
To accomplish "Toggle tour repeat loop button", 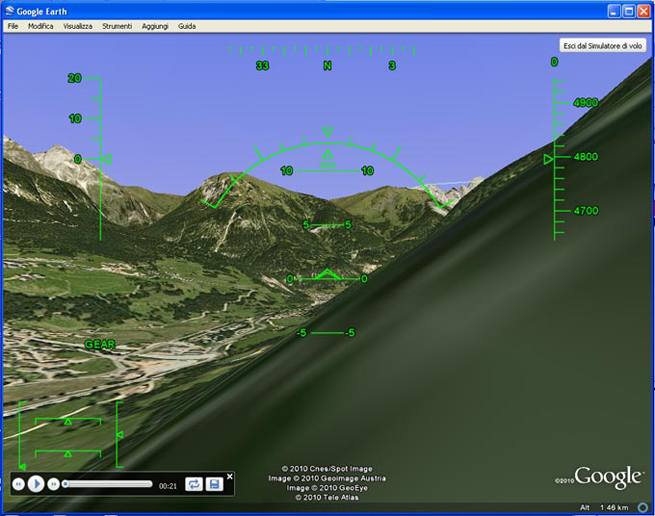I will point(194,484).
